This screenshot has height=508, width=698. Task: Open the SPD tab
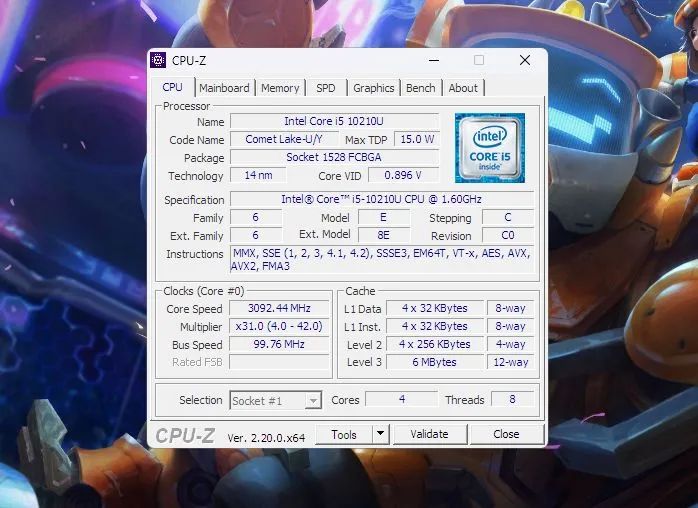[x=326, y=88]
